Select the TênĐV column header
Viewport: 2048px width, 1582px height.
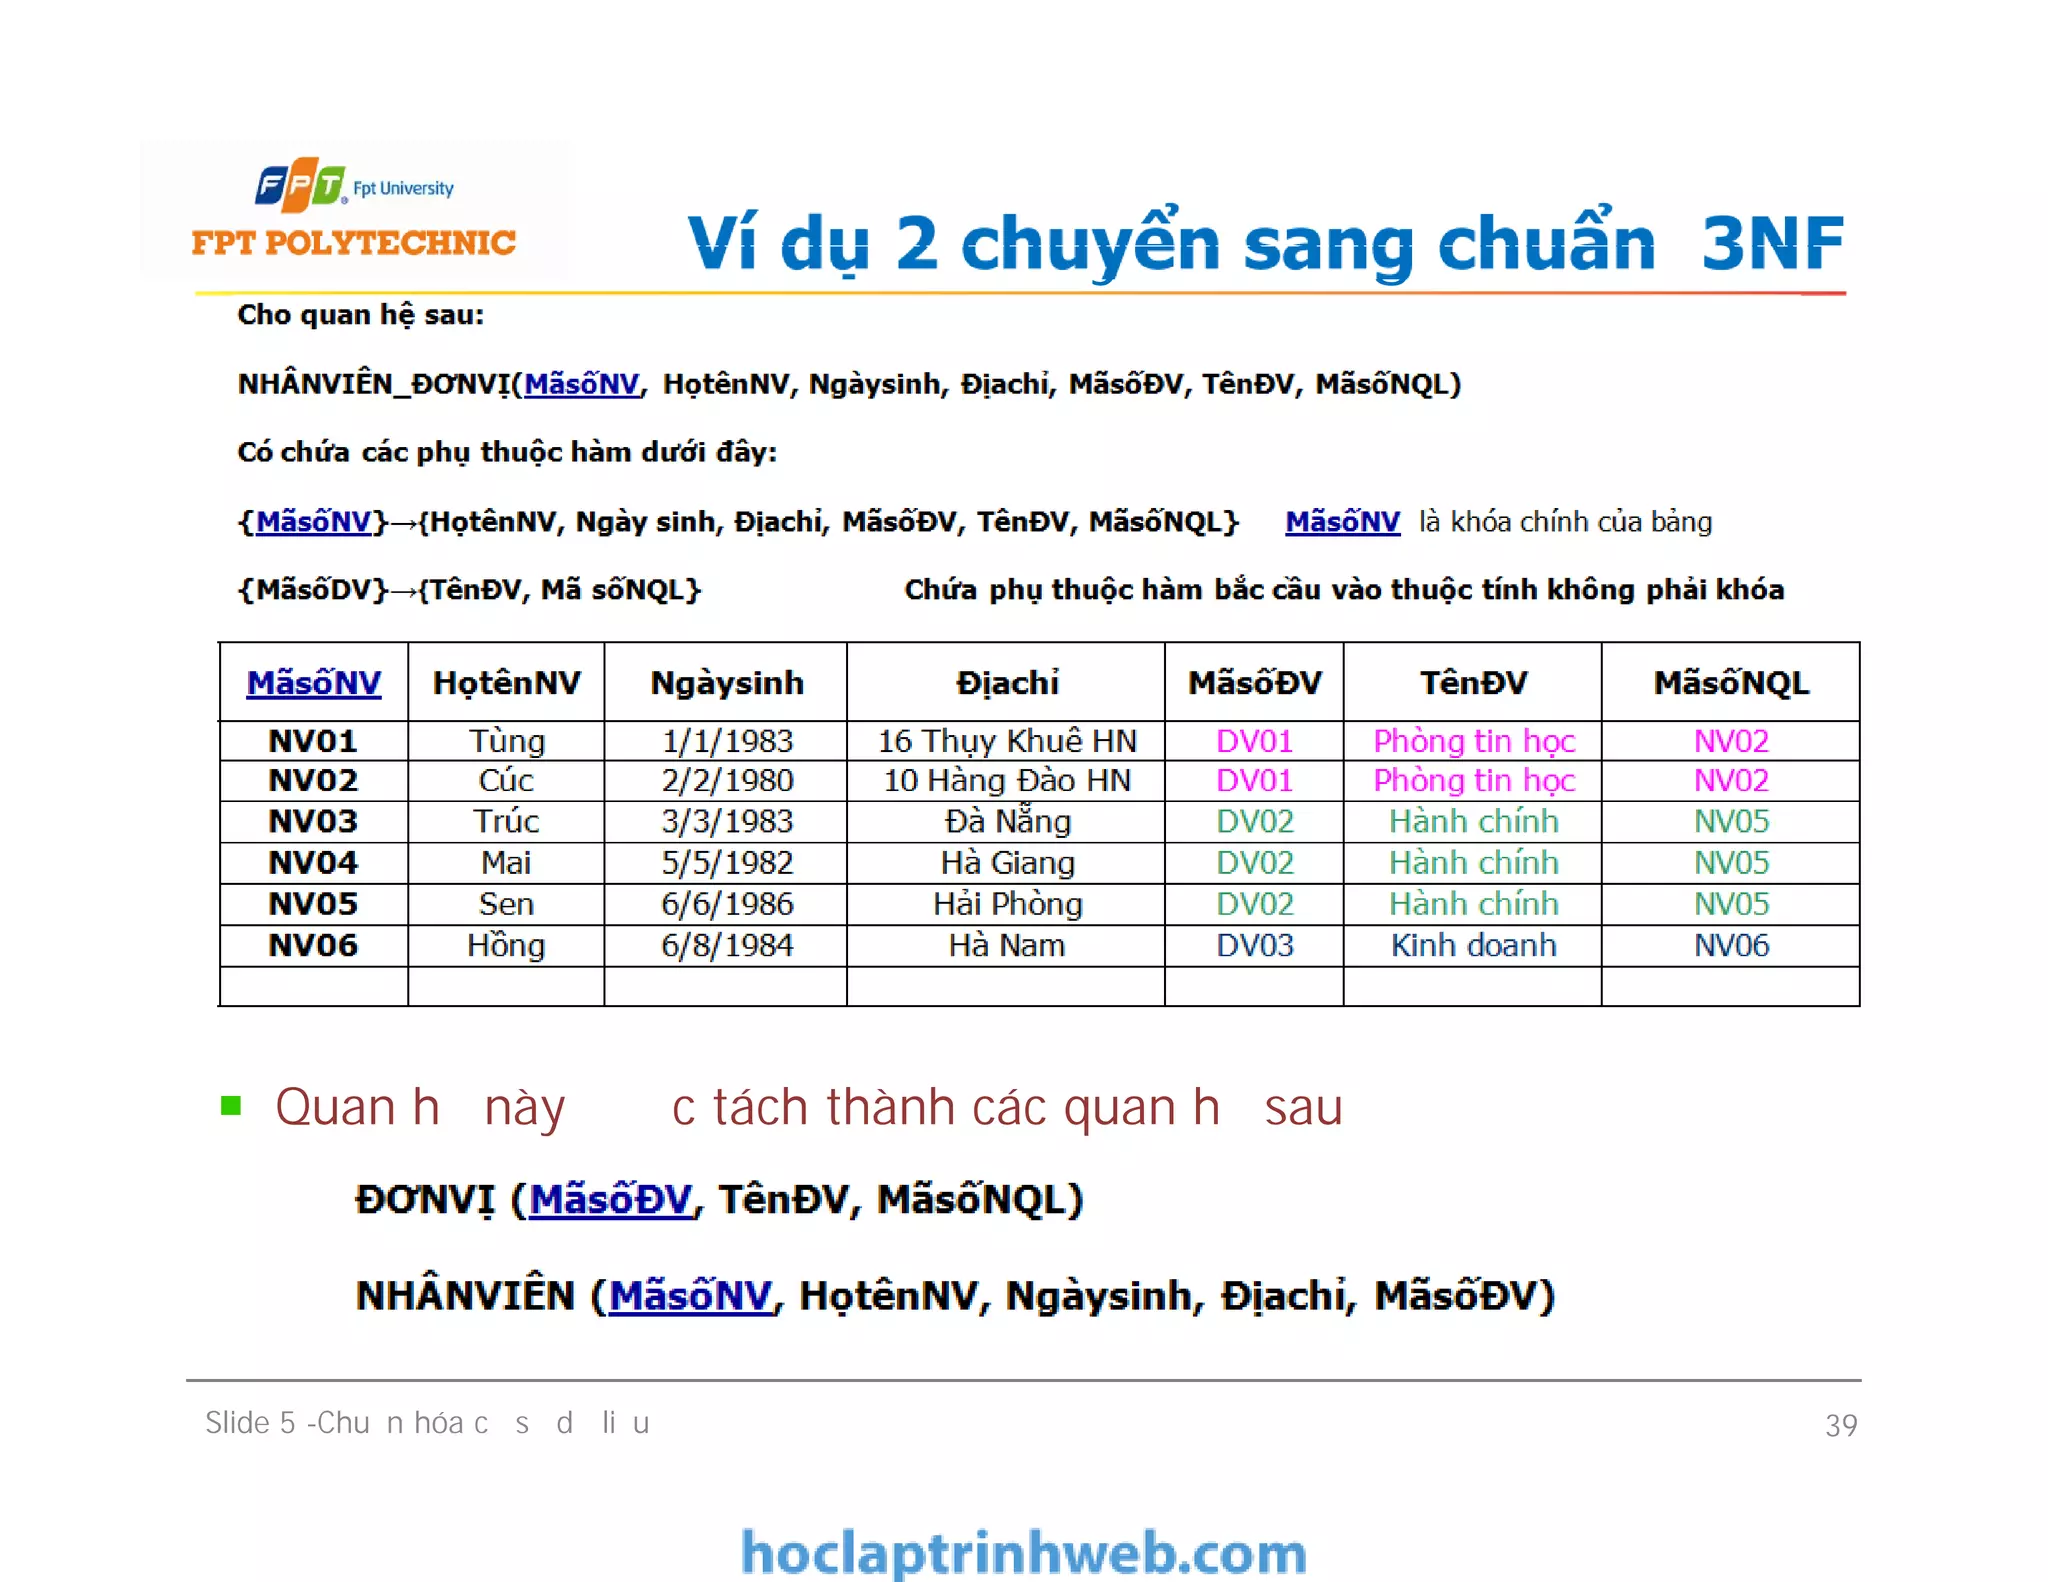[1474, 683]
